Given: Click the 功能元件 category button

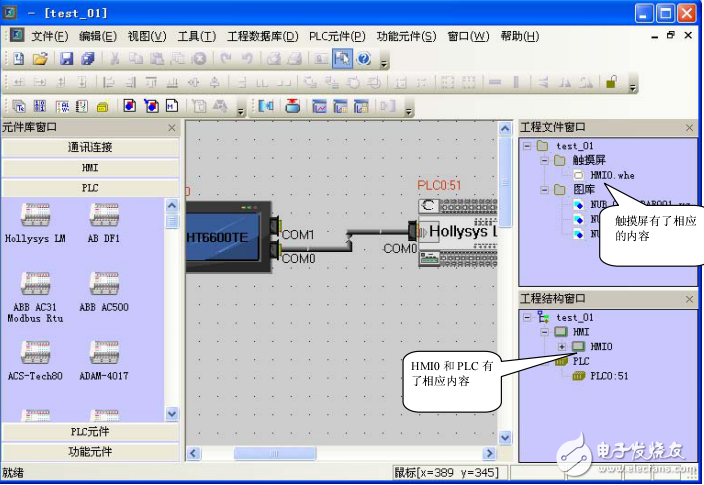Looking at the screenshot, I should pyautogui.click(x=90, y=452).
